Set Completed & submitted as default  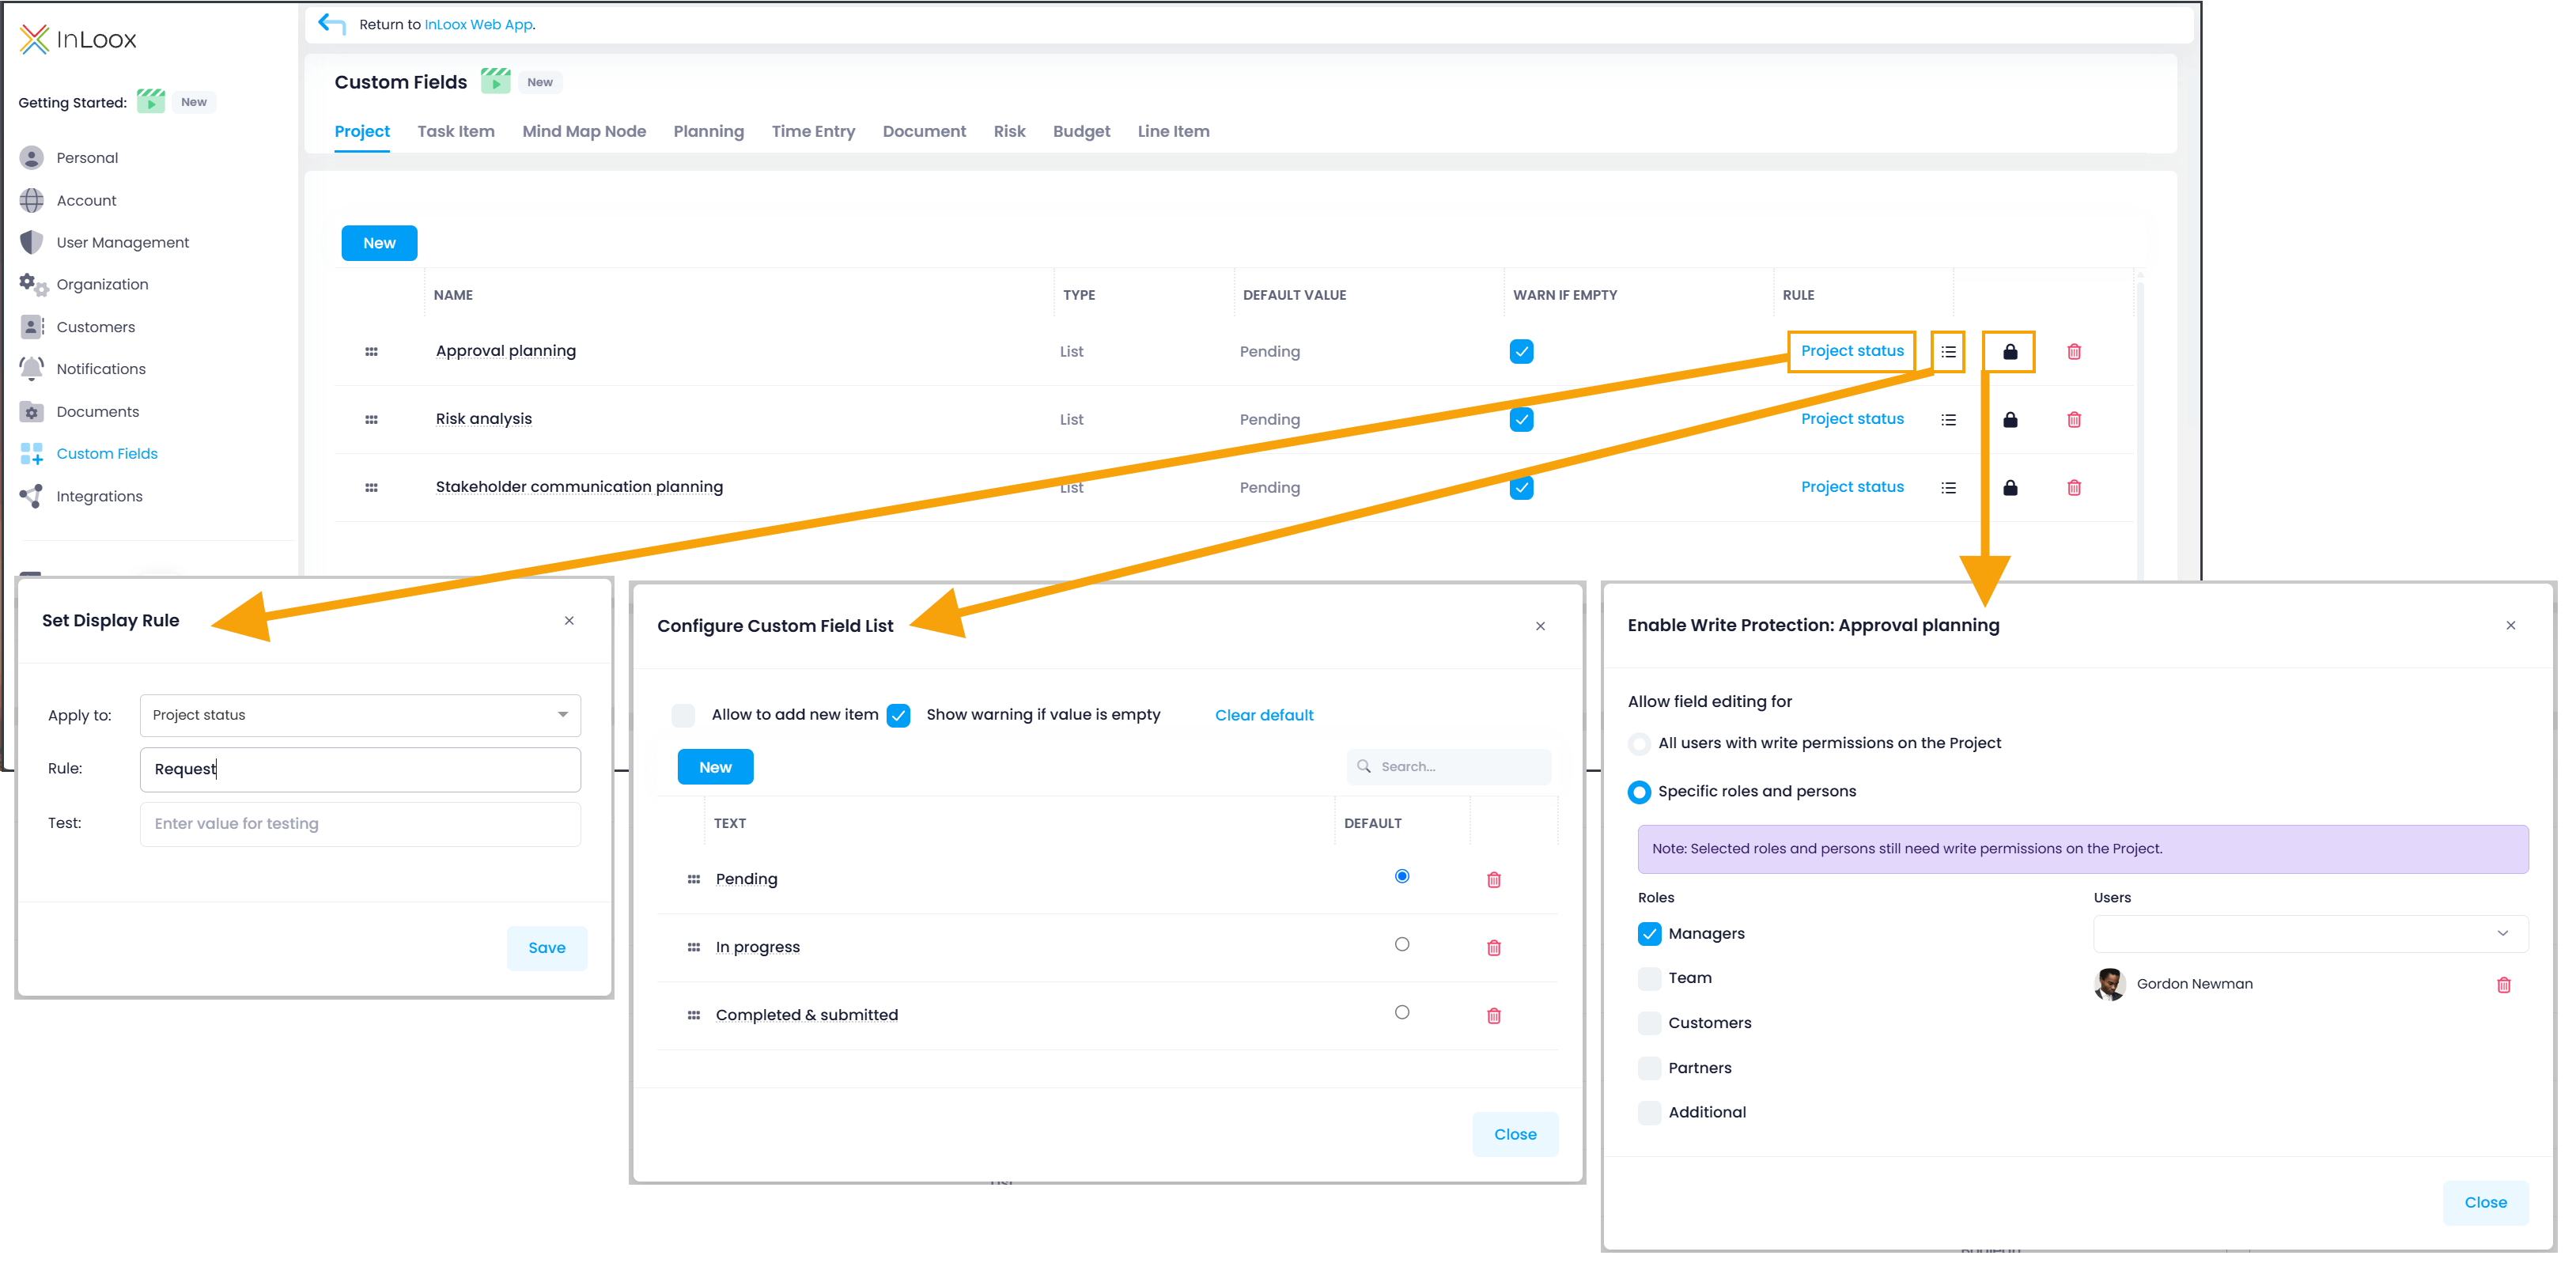pyautogui.click(x=1401, y=1012)
